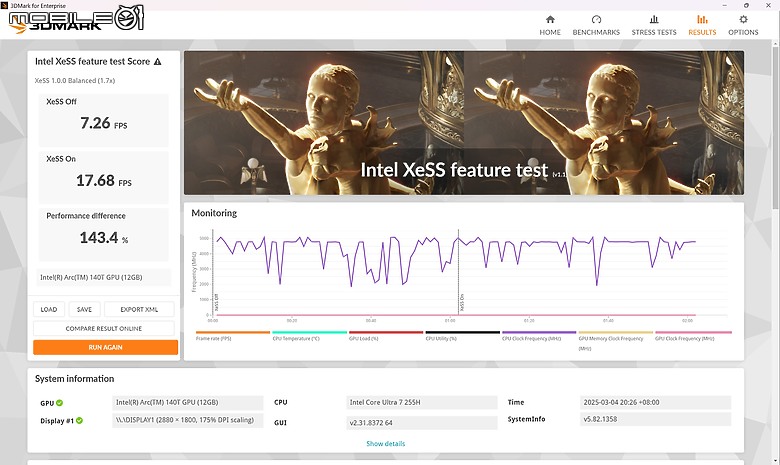Image resolution: width=780 pixels, height=465 pixels.
Task: Click the Display #1 resolution value
Action: [188, 420]
